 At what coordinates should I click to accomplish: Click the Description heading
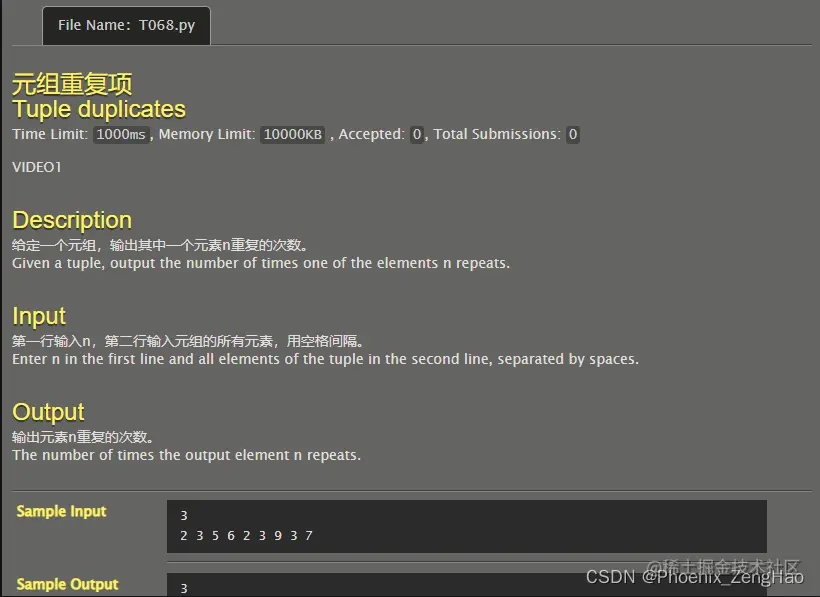point(72,220)
